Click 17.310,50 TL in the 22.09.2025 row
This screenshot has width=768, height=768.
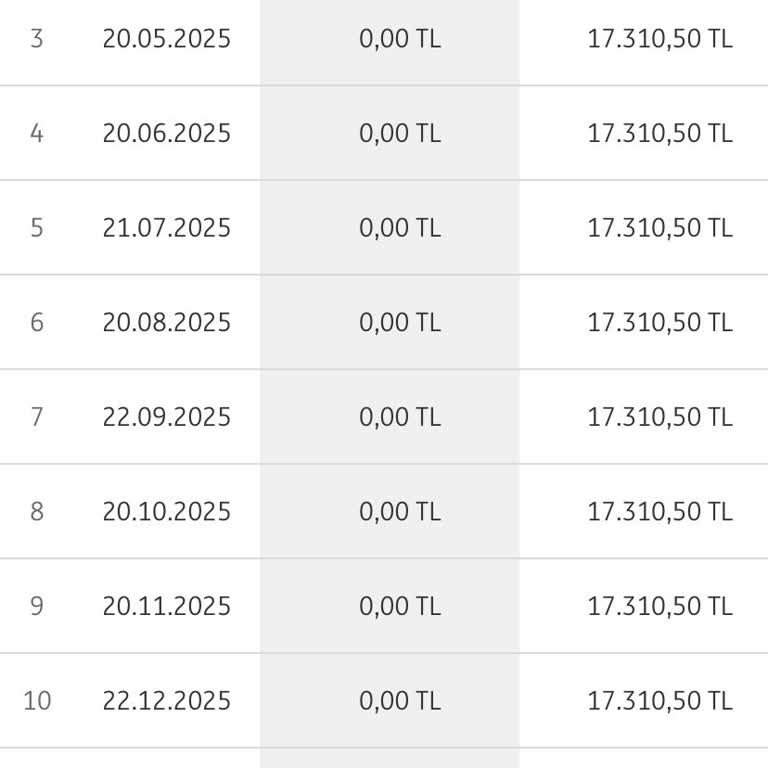[659, 417]
